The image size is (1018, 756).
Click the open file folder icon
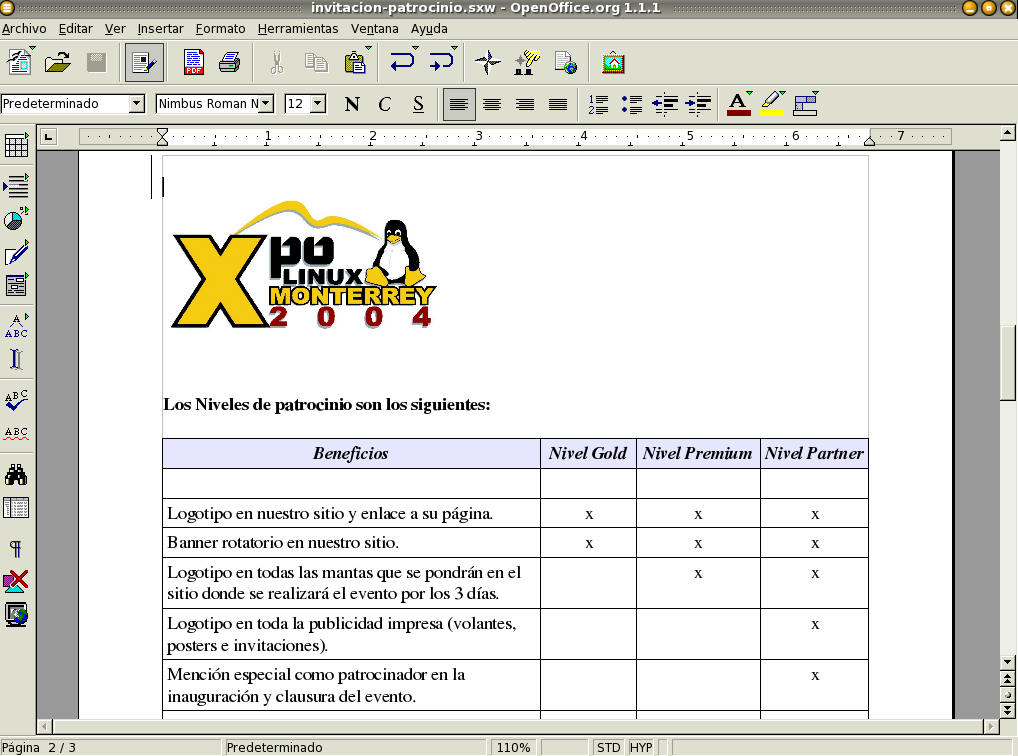point(58,63)
